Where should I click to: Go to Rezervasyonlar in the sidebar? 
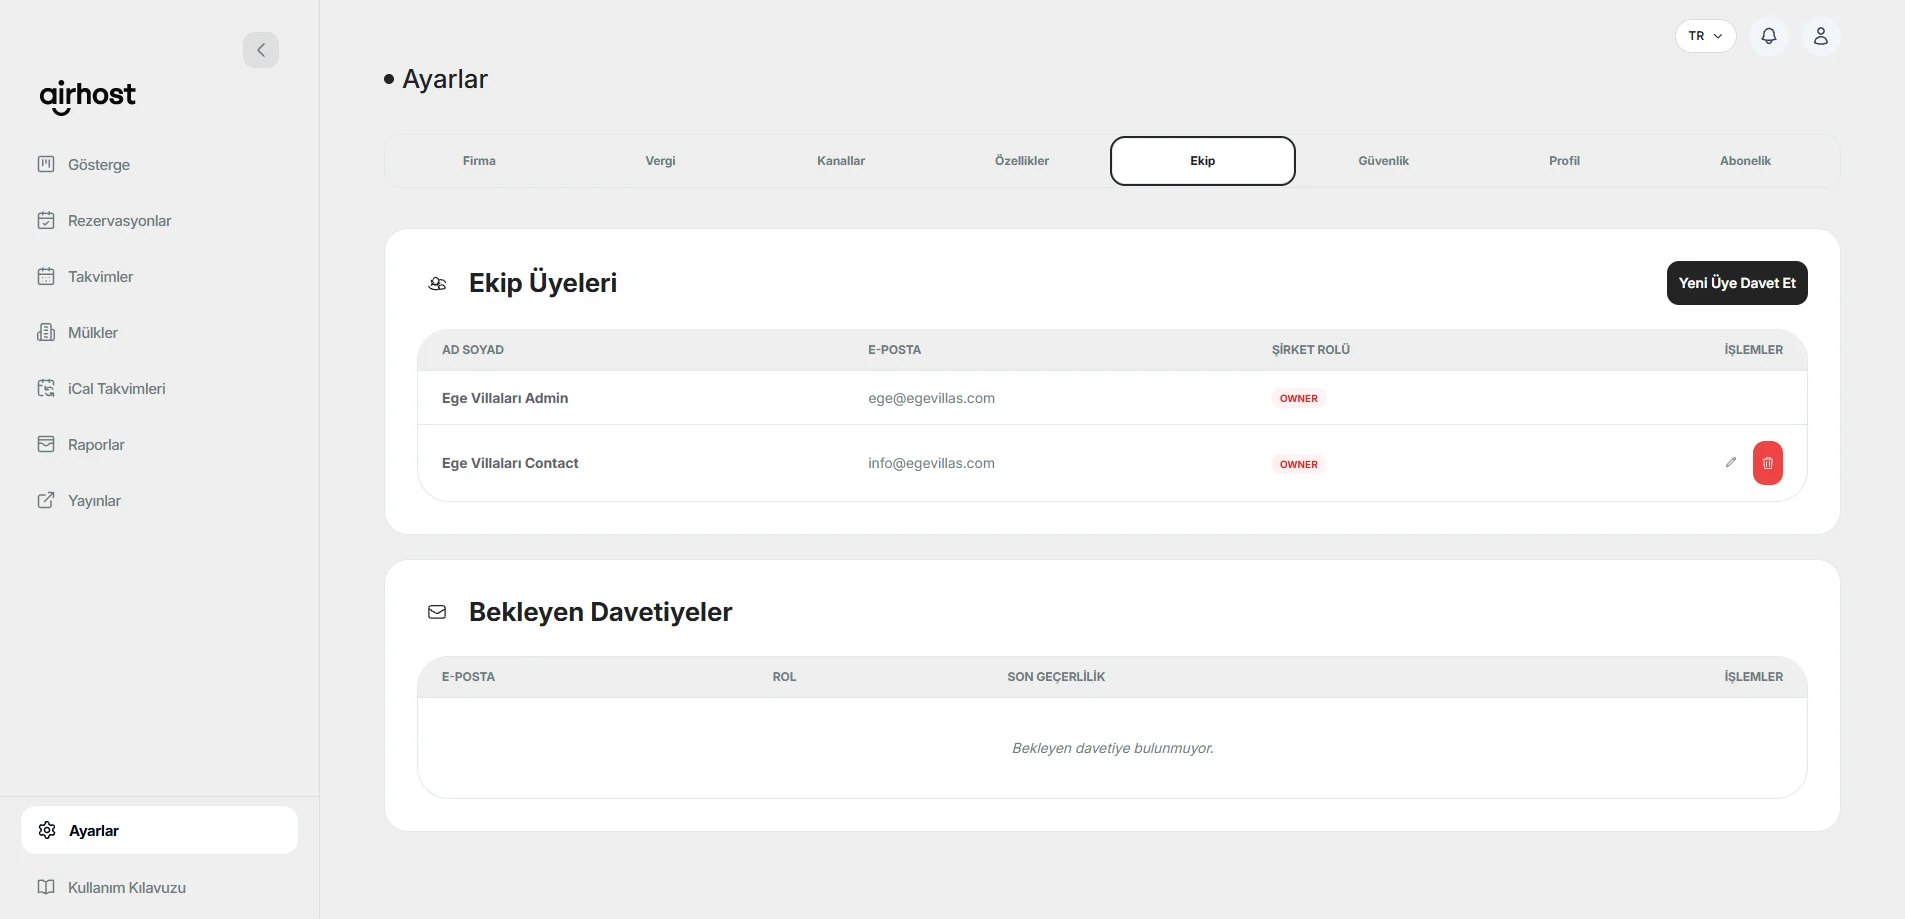pos(160,220)
